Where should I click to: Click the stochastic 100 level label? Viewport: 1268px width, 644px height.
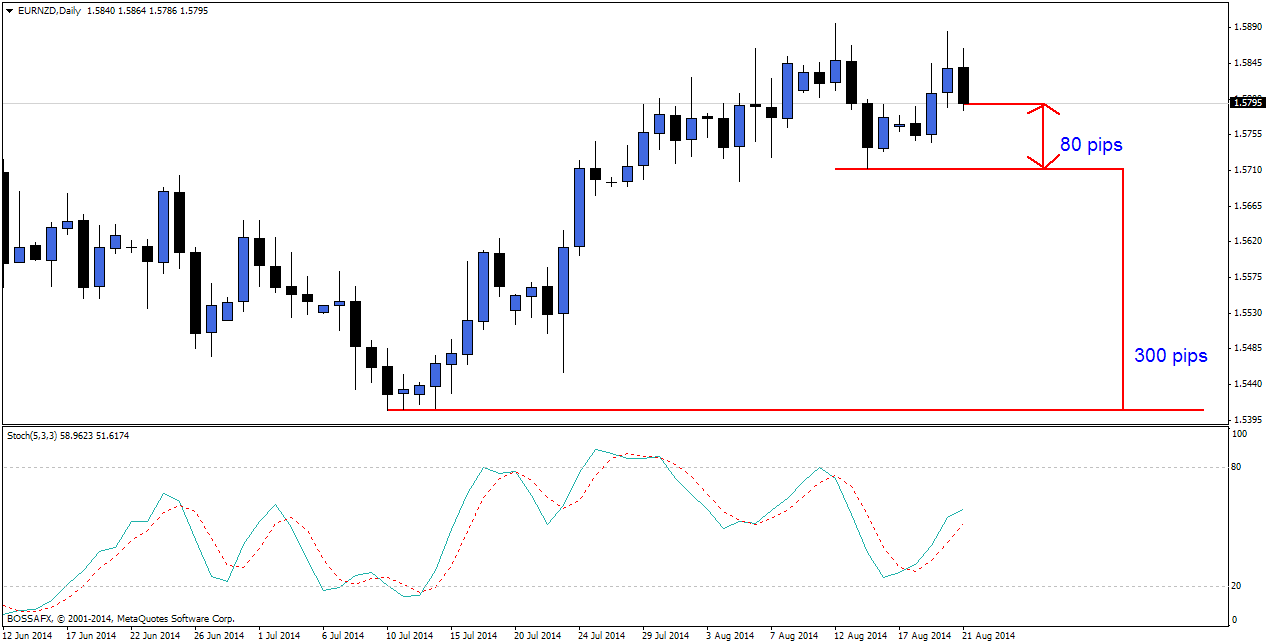click(x=1241, y=434)
